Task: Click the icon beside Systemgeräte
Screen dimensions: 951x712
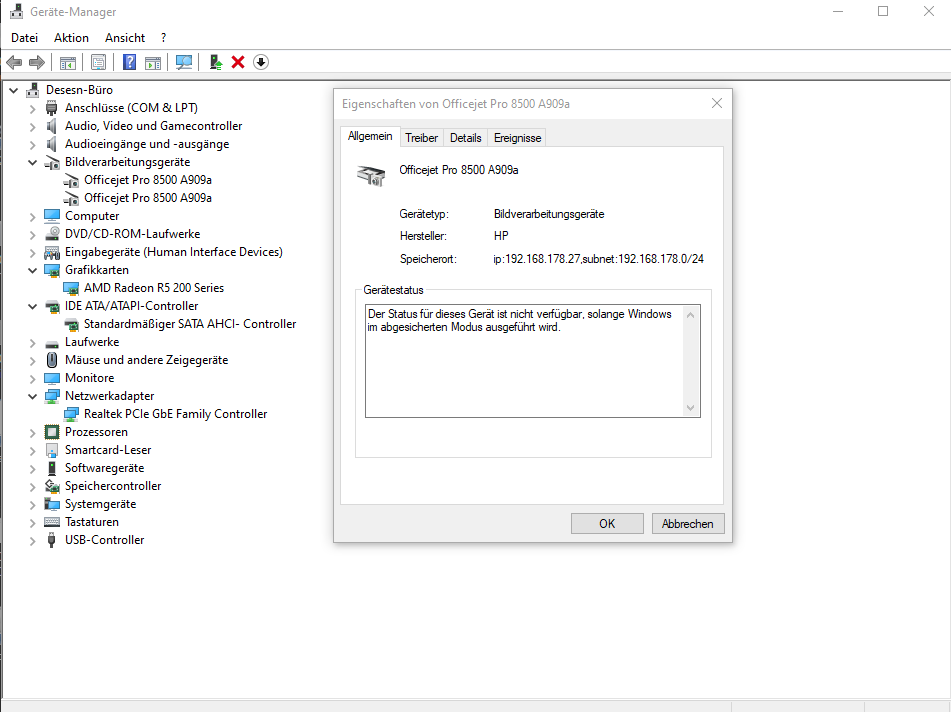Action: [52, 505]
